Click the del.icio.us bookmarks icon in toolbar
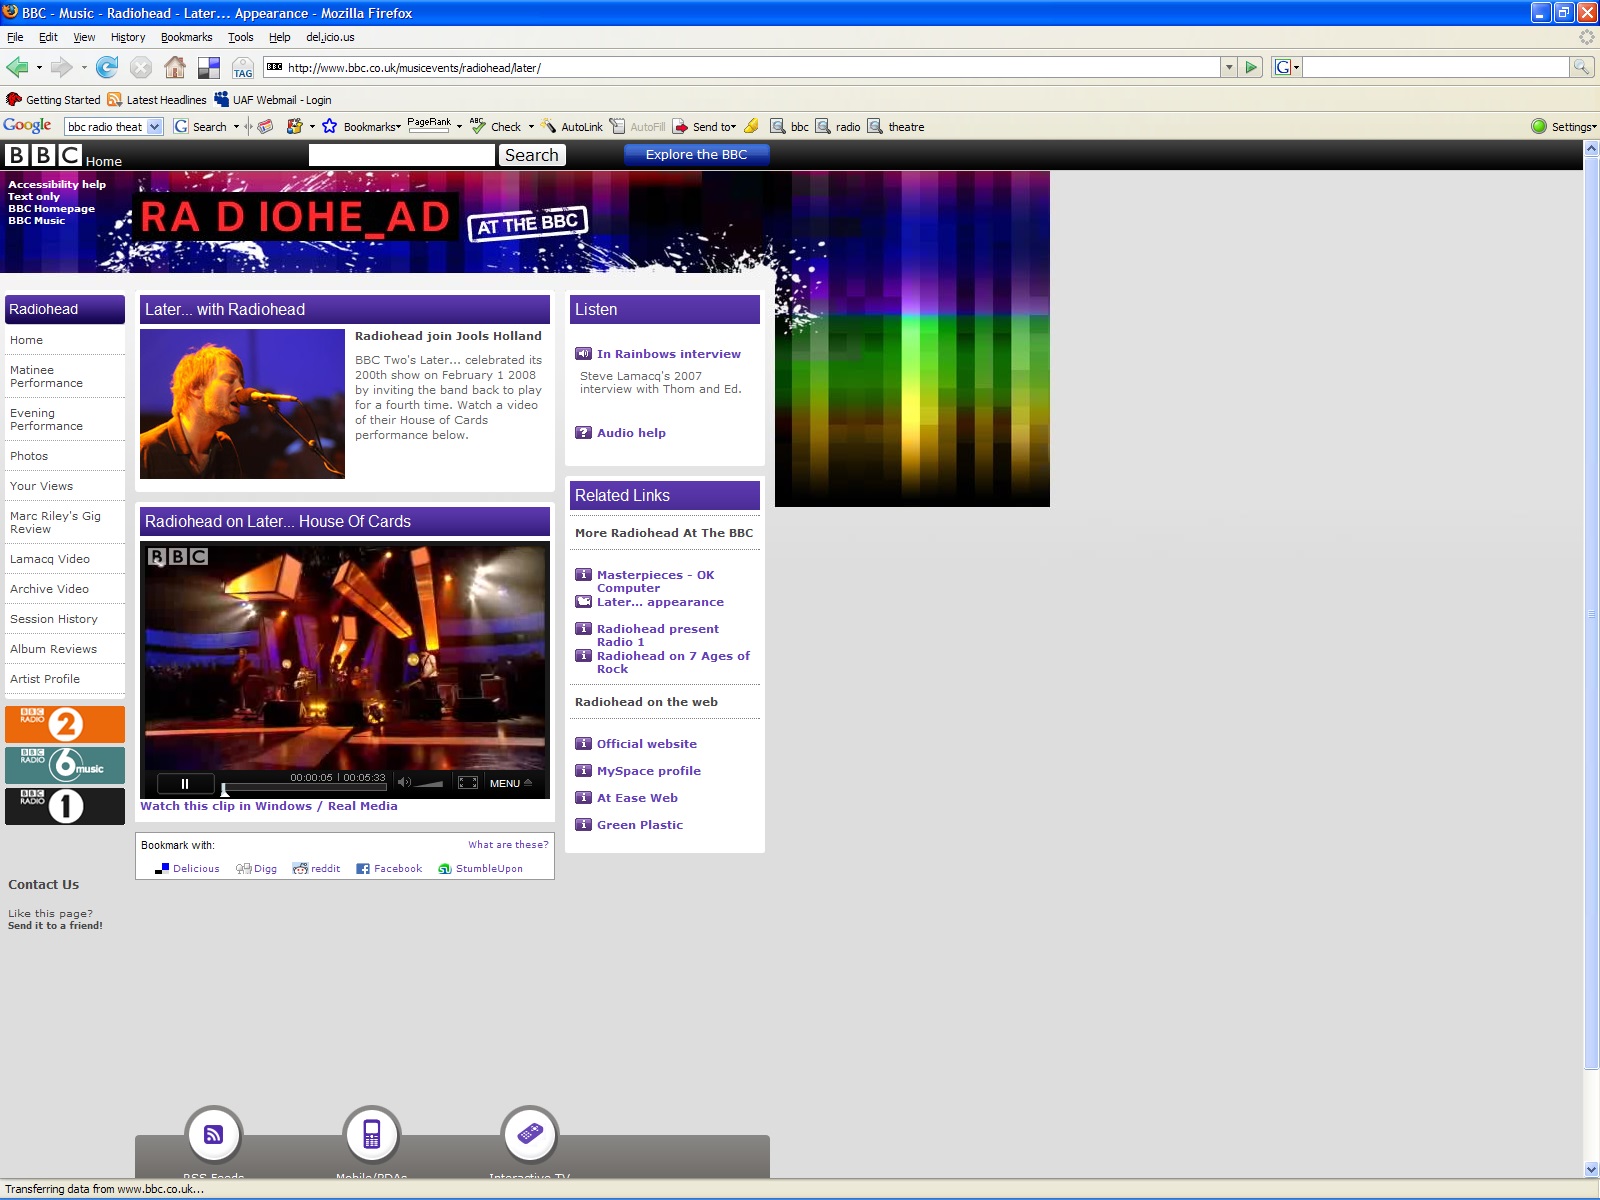Screen dimensions: 1600x1200 pos(209,68)
